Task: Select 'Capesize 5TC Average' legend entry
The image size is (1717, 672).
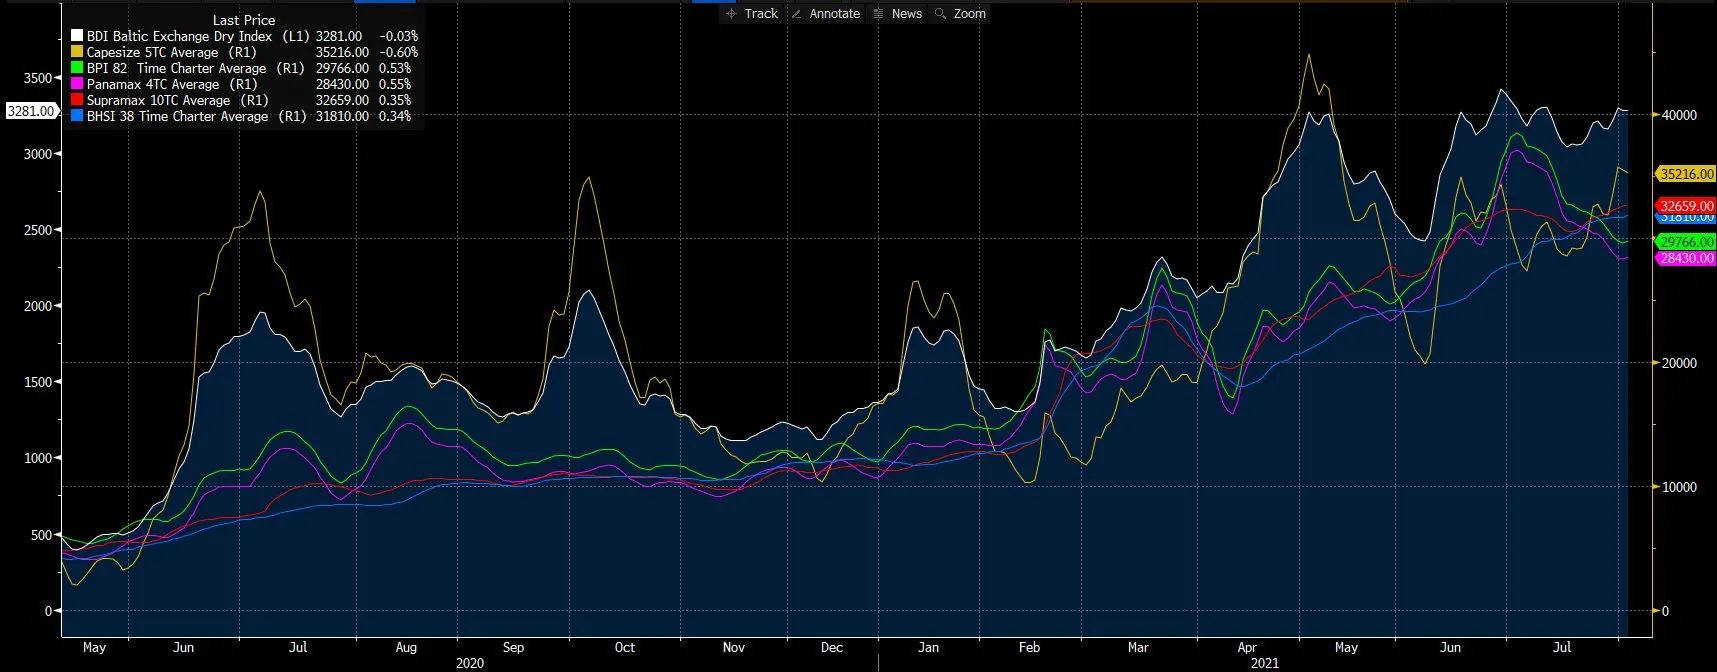Action: (x=152, y=52)
